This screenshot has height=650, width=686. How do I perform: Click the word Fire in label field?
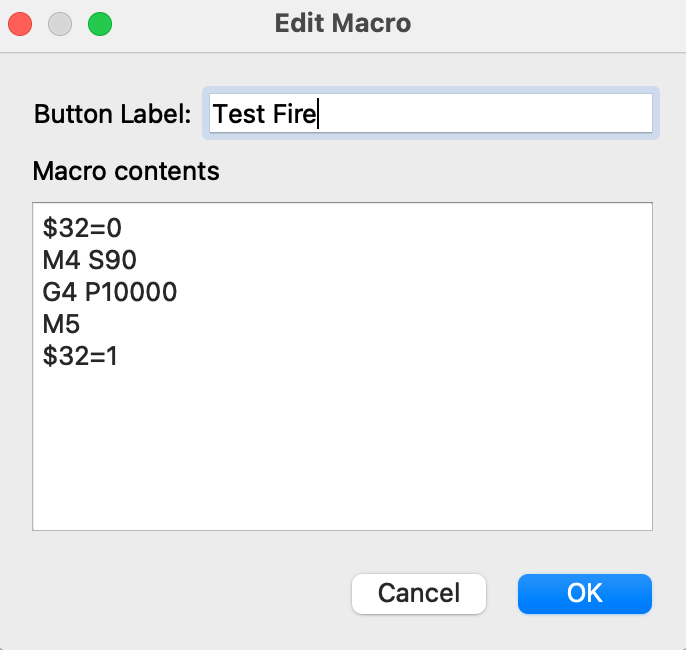tap(294, 114)
